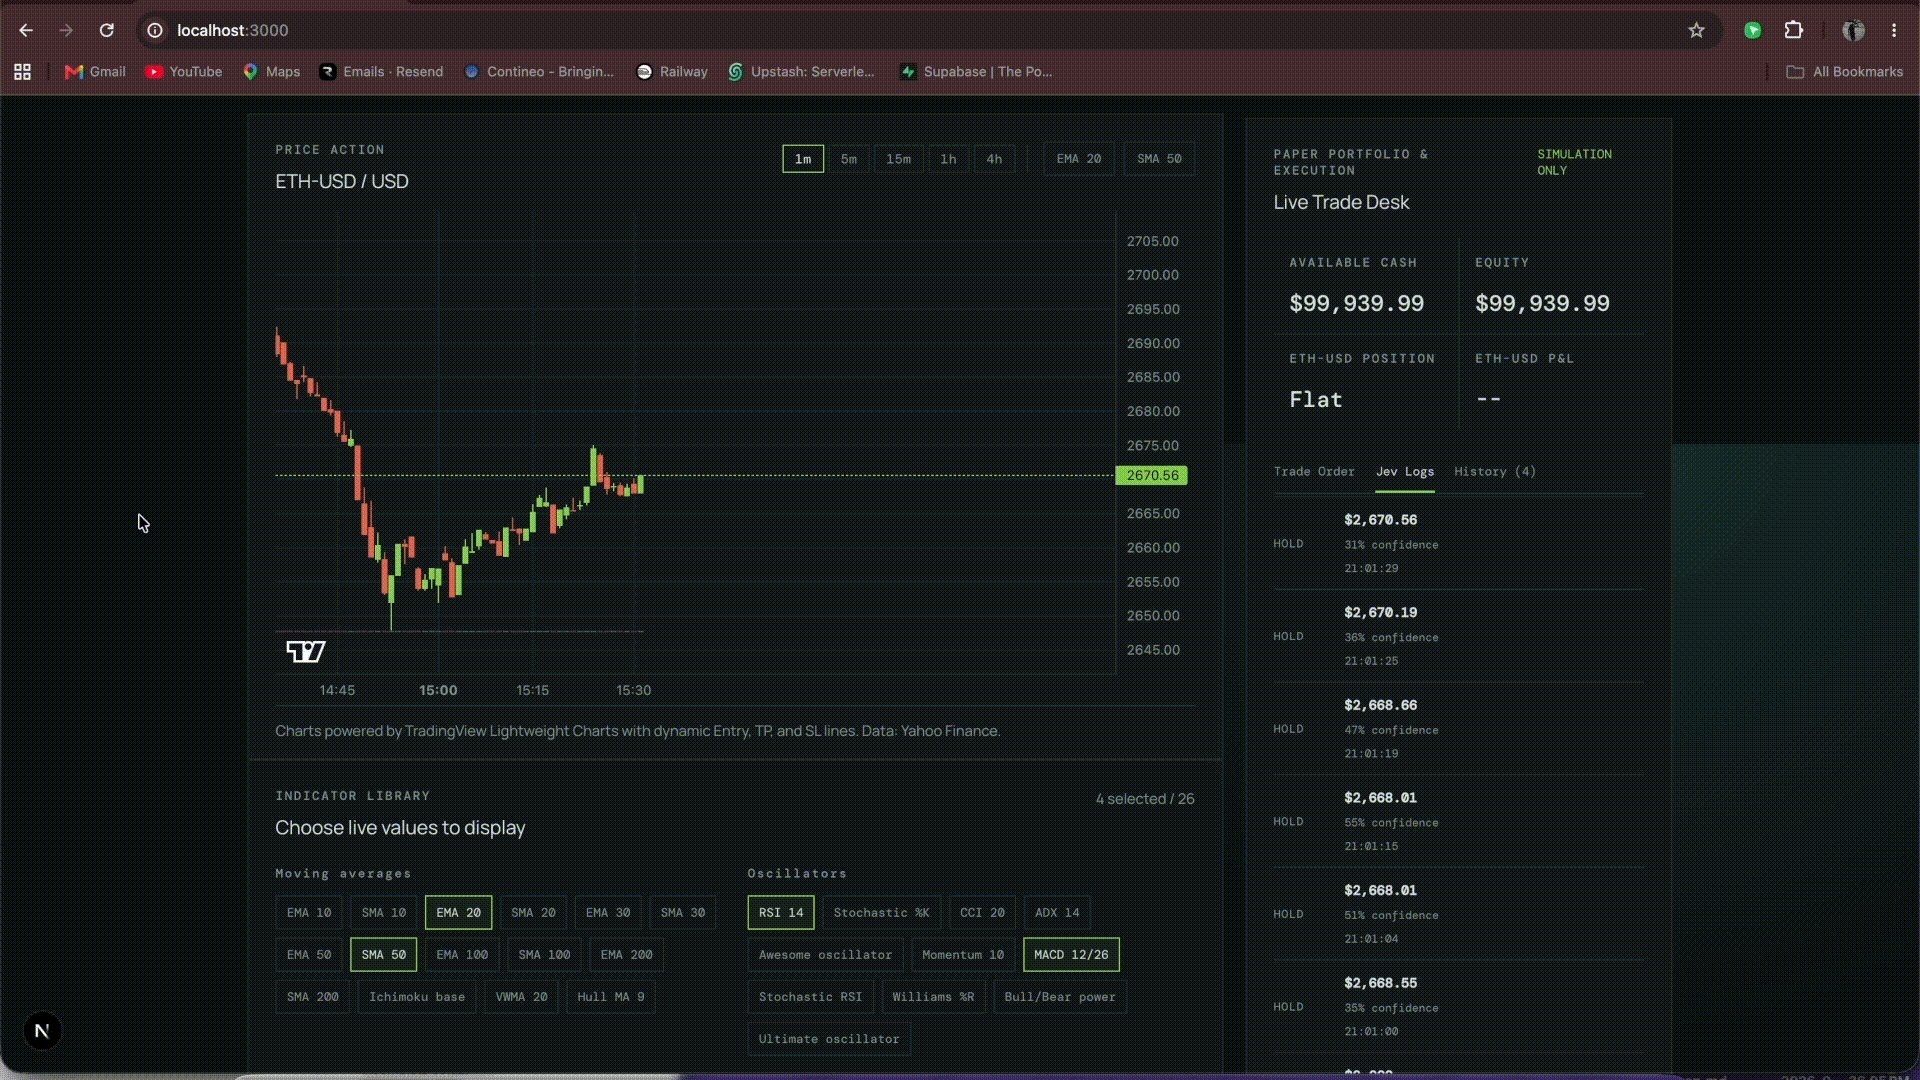The width and height of the screenshot is (1920, 1080).
Task: Toggle the EMA 20 chart overlay button
Action: [1079, 159]
